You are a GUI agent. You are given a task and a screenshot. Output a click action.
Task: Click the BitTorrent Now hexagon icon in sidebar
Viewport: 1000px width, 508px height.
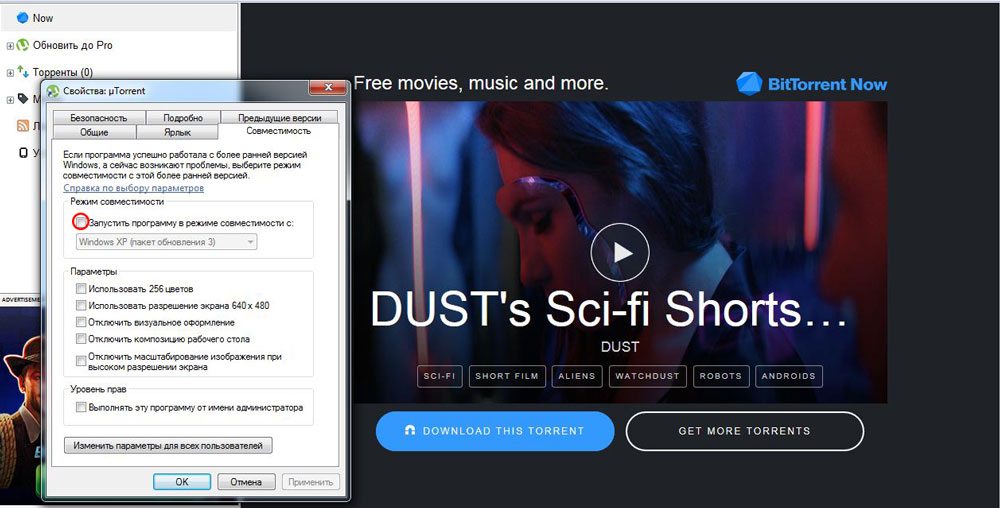tap(23, 18)
